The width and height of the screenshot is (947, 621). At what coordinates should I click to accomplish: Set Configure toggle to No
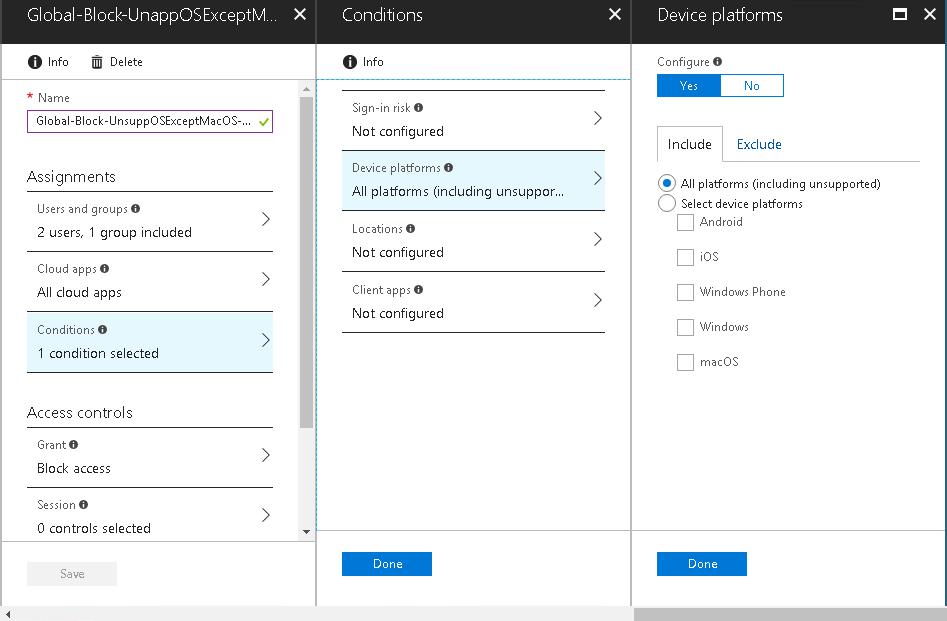[x=752, y=86]
